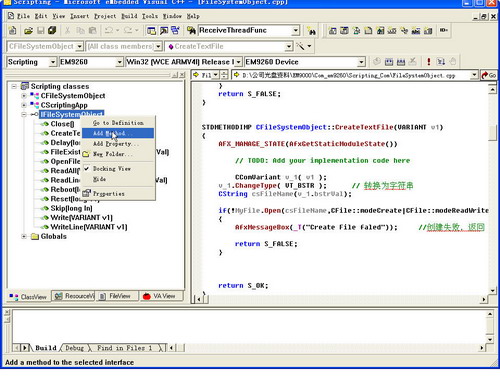Switch to the ClassView tab
Screen dimensions: 500x376
[29, 296]
